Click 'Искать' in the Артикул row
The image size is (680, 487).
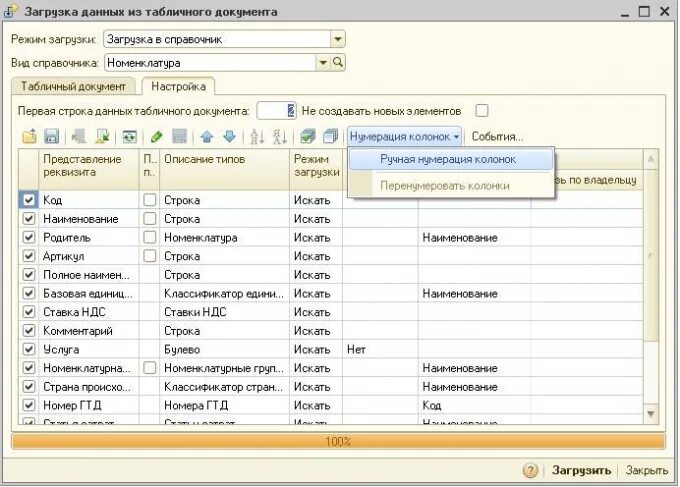click(316, 256)
